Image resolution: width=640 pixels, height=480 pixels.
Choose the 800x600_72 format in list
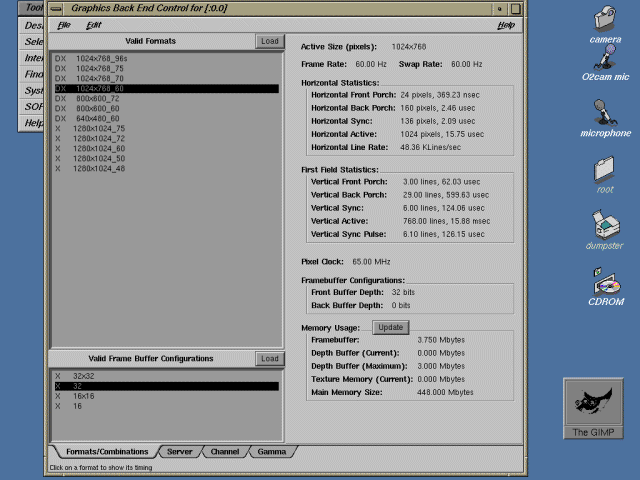point(98,99)
